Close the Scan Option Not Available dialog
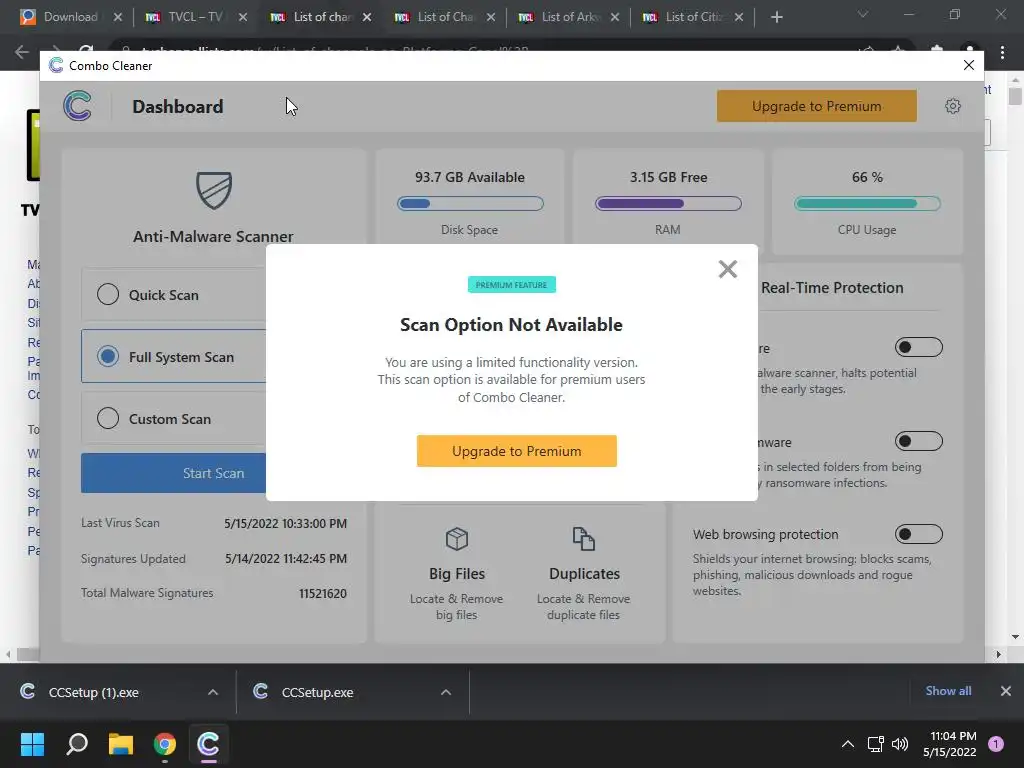 728,269
